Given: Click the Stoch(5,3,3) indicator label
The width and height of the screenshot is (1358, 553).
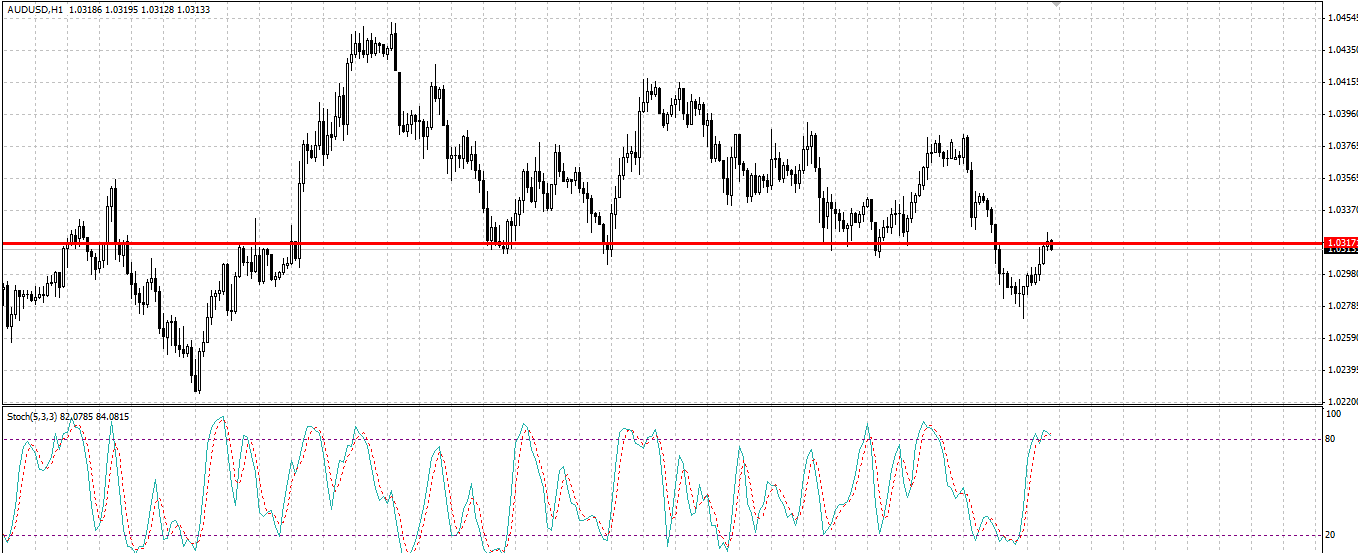Looking at the screenshot, I should (x=31, y=416).
